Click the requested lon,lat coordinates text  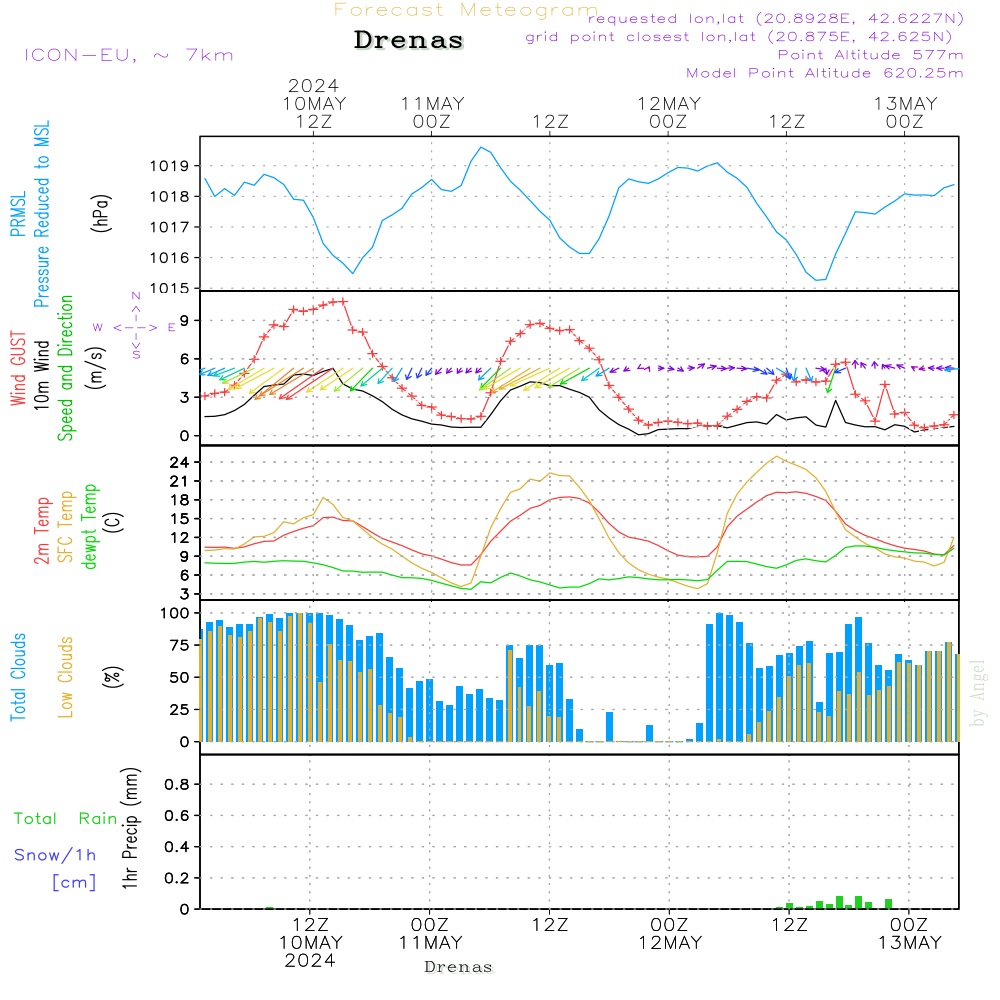[x=776, y=18]
